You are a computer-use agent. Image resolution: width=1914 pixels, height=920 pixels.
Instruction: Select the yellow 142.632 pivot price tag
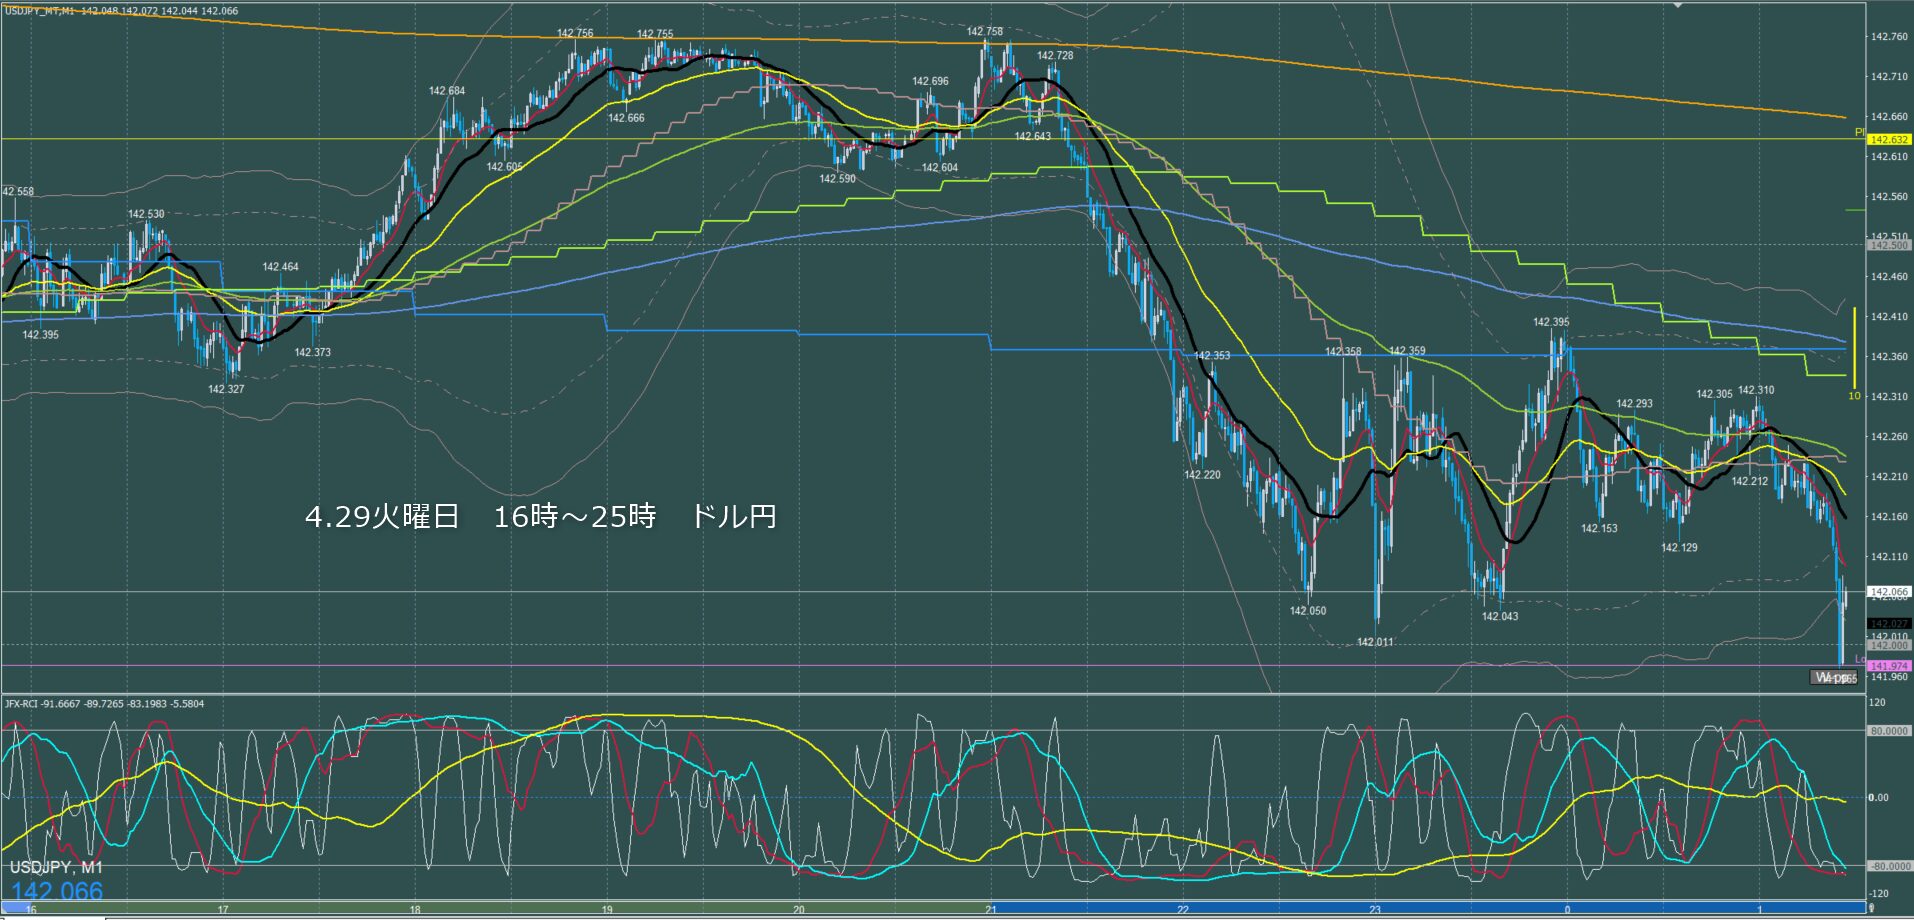pyautogui.click(x=1889, y=140)
